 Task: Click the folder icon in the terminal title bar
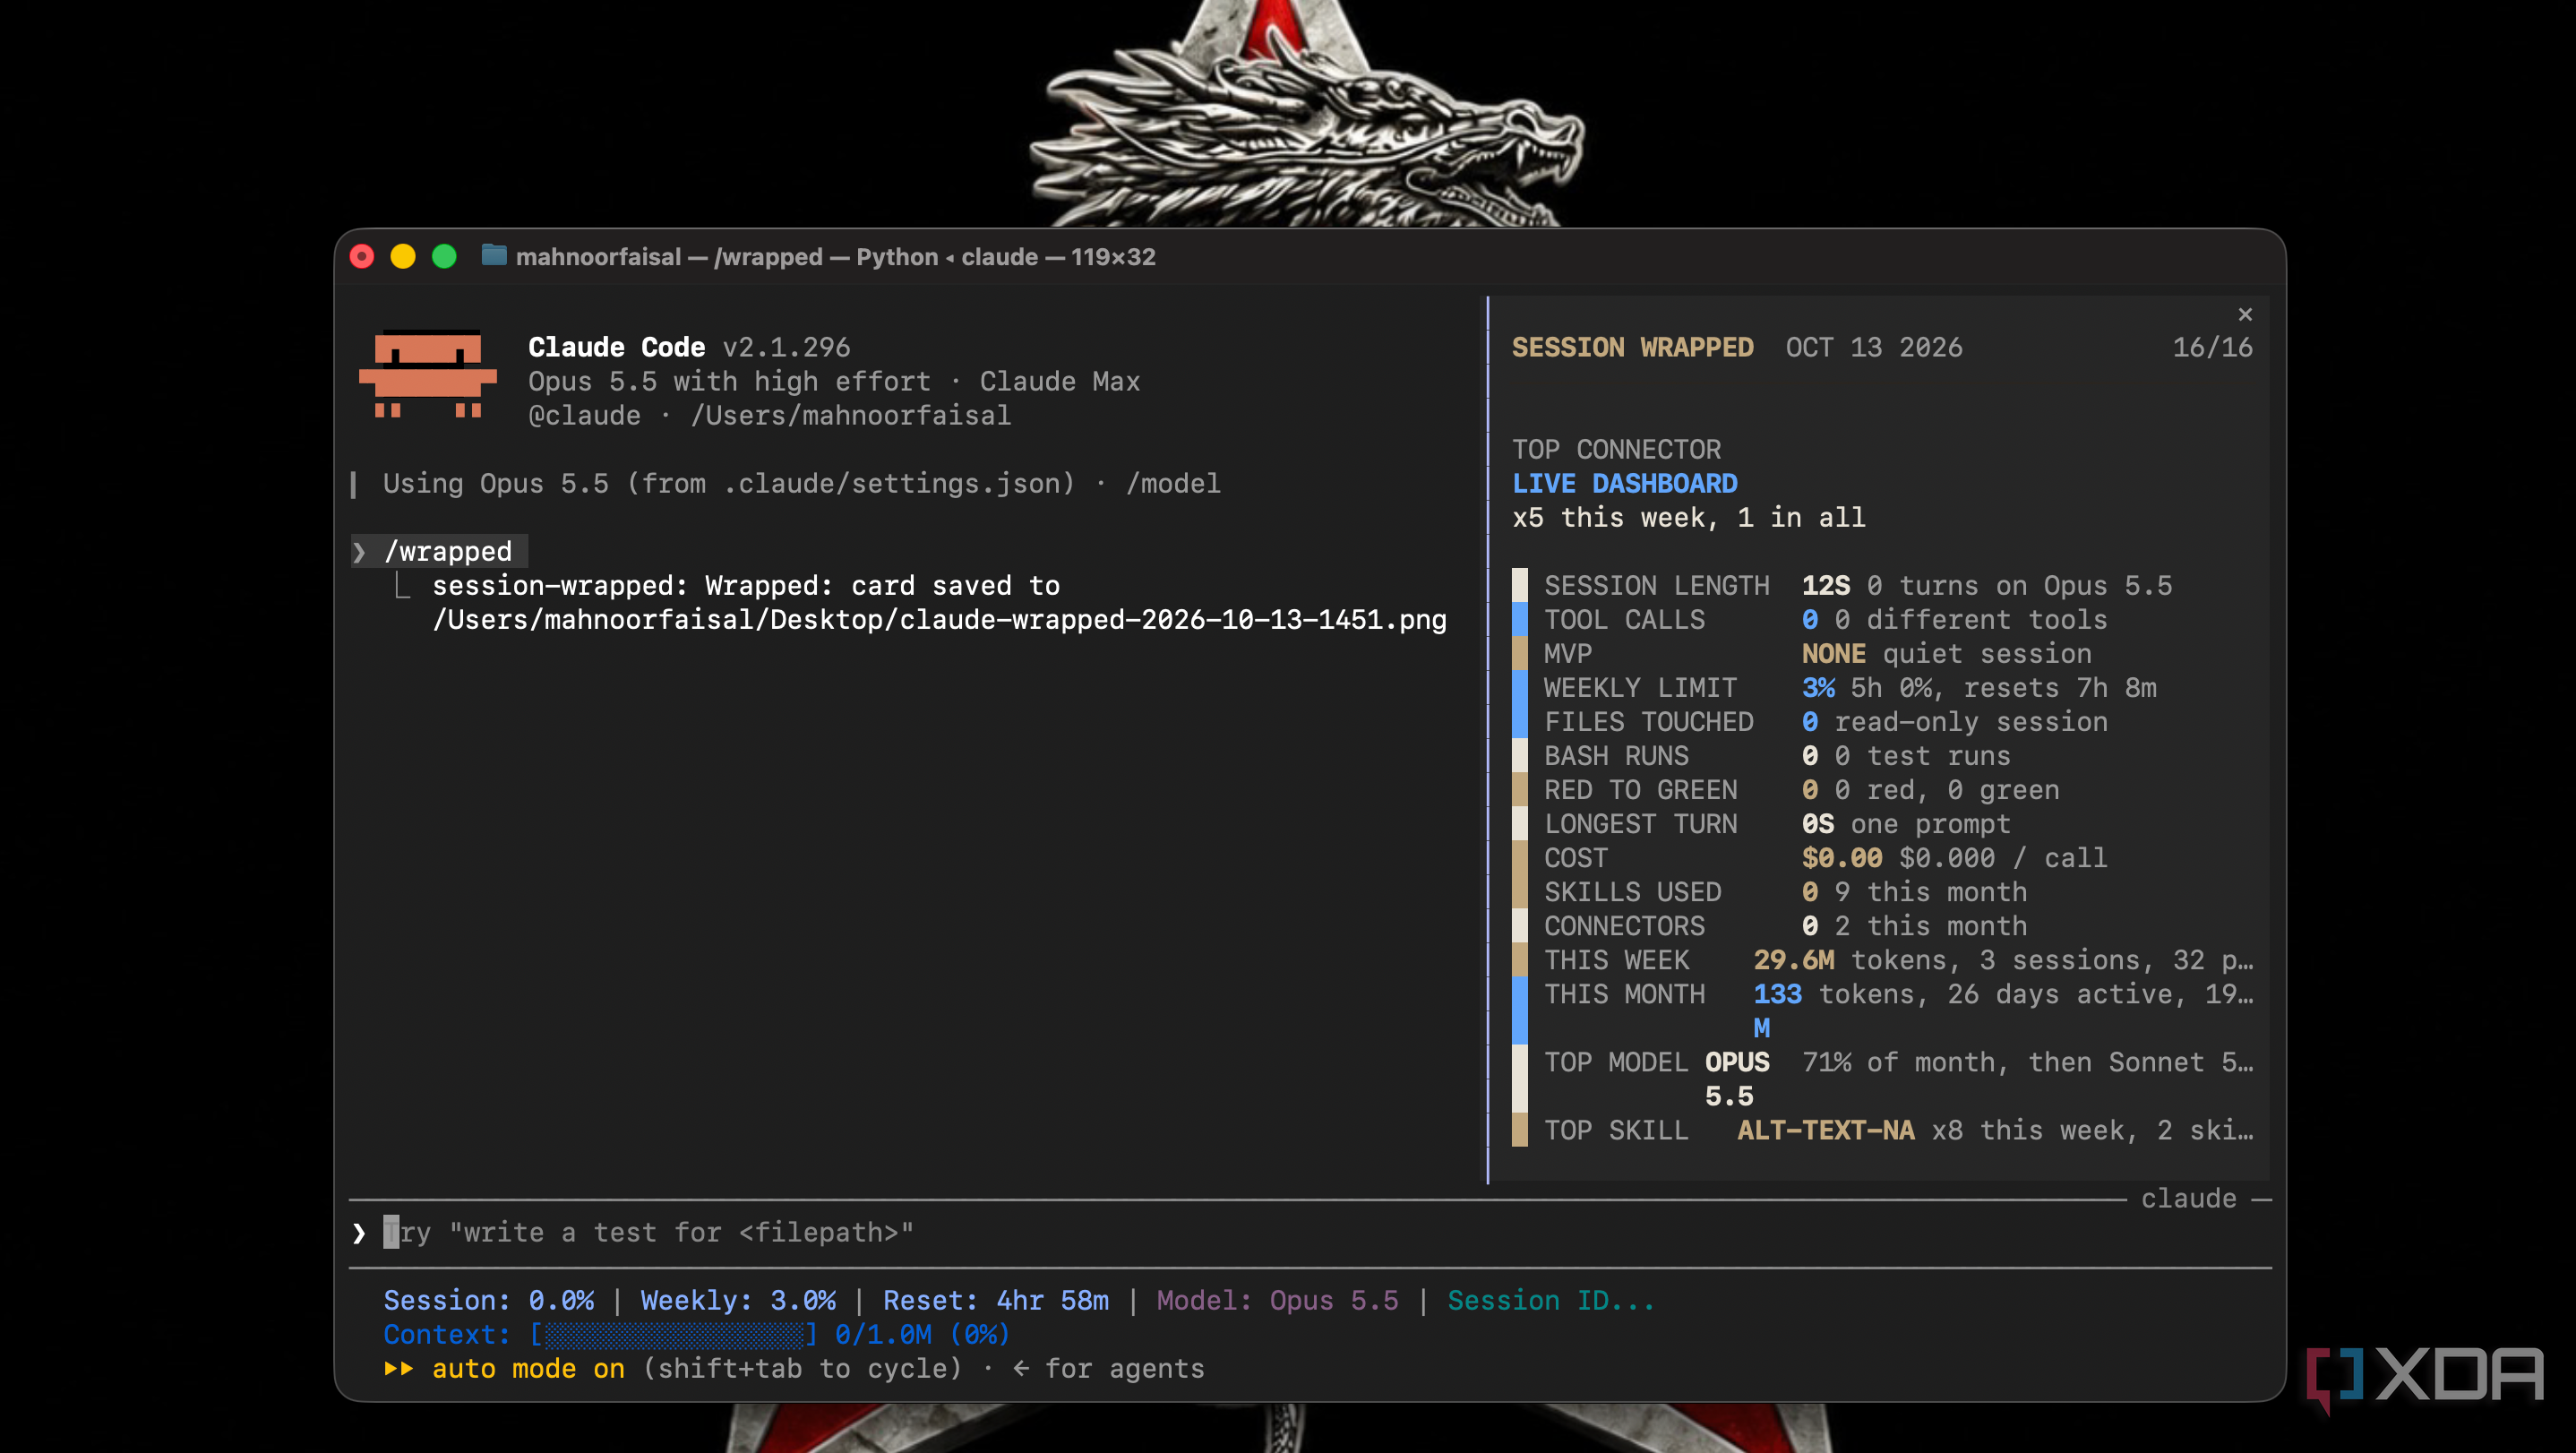[494, 256]
